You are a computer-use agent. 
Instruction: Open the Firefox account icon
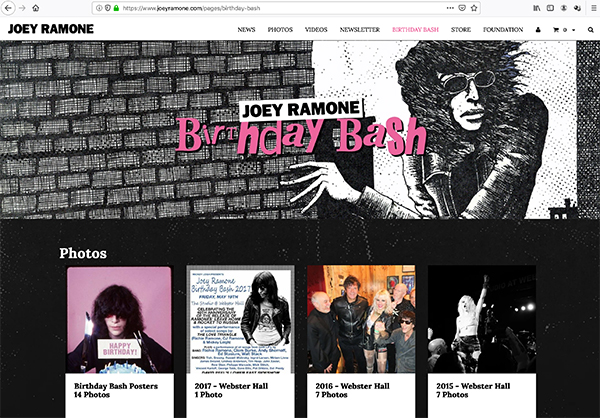pos(564,8)
